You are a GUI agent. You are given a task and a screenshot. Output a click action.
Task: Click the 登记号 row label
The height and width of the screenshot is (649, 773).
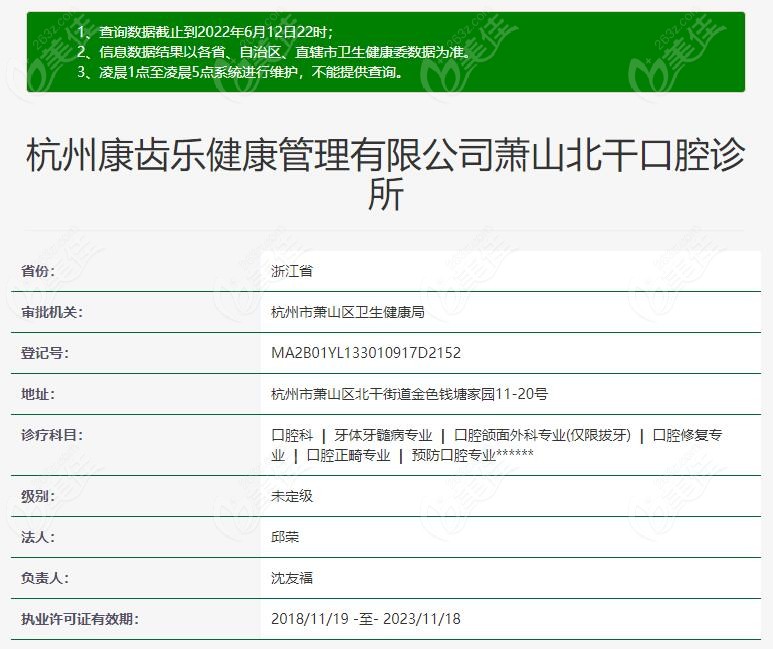tap(45, 353)
